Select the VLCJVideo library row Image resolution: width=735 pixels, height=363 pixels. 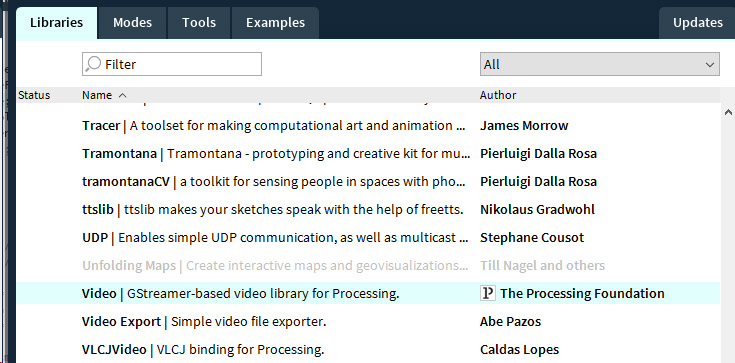coord(368,349)
